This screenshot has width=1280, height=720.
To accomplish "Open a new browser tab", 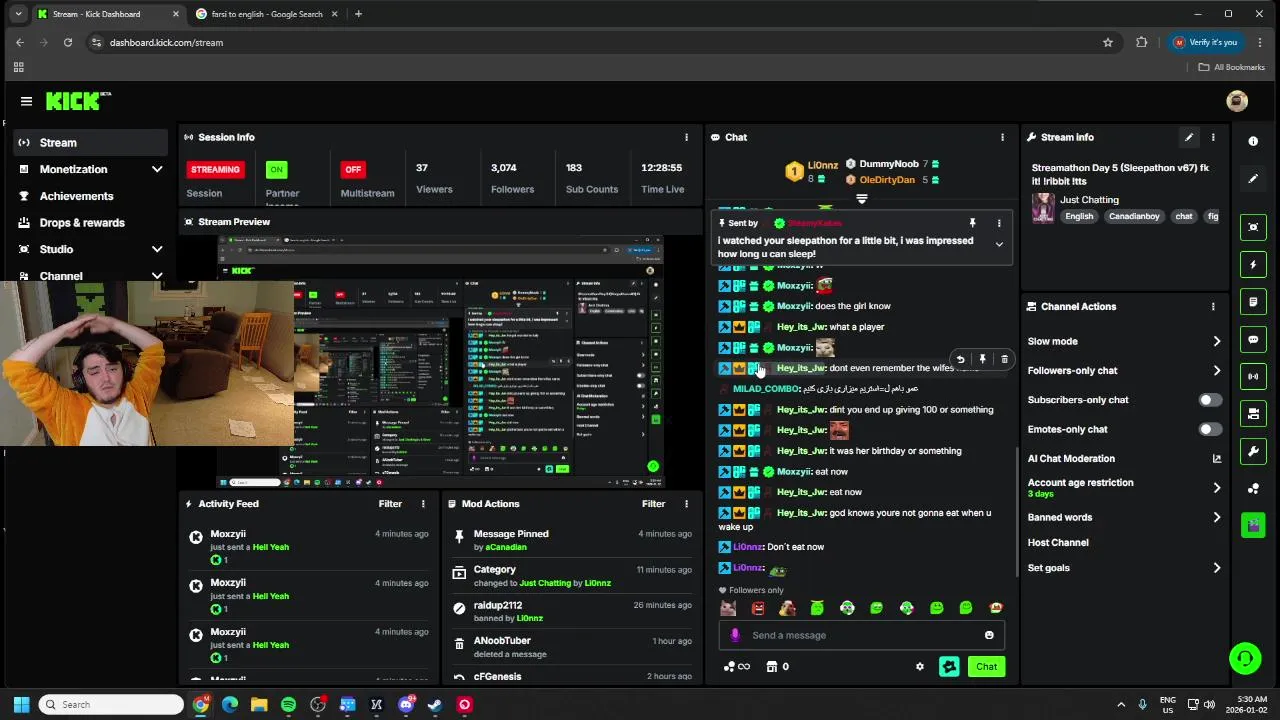I will pyautogui.click(x=358, y=14).
